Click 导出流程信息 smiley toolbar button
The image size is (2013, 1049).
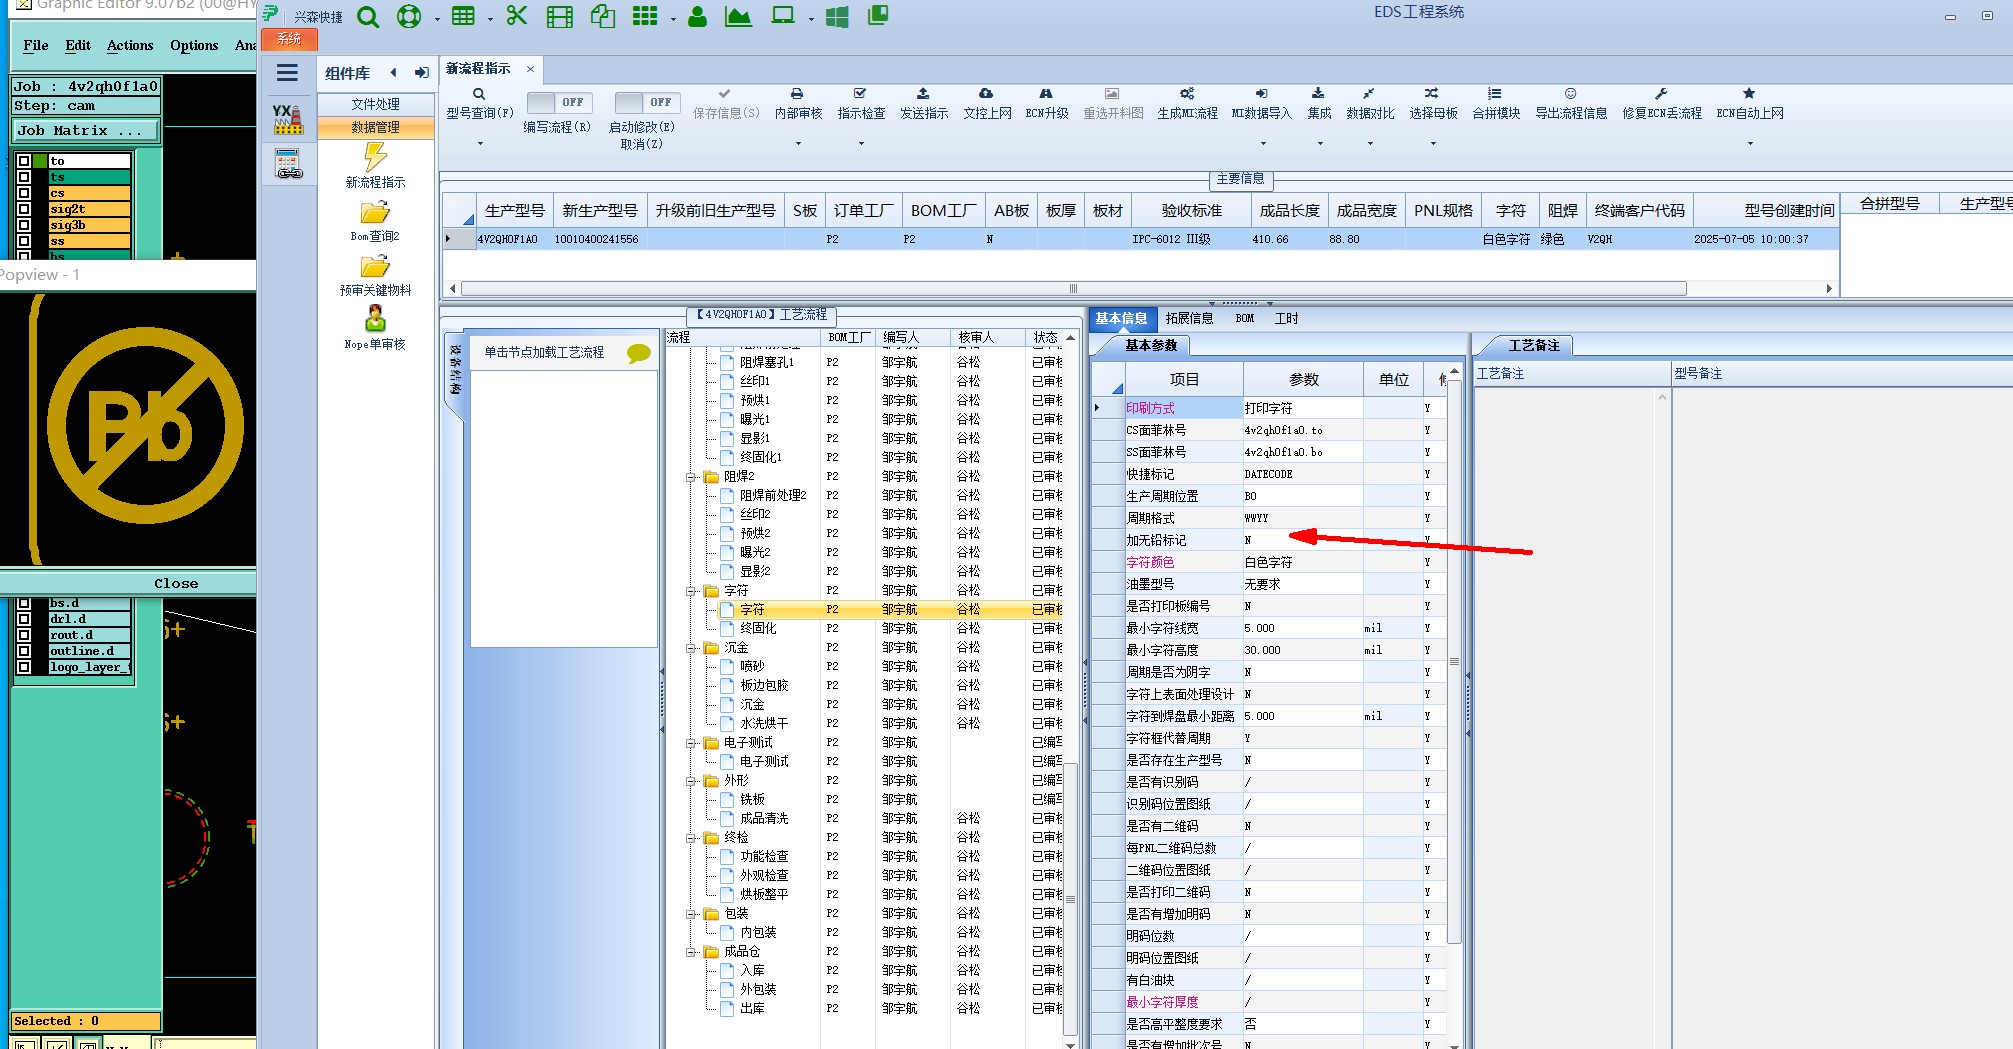coord(1571,104)
